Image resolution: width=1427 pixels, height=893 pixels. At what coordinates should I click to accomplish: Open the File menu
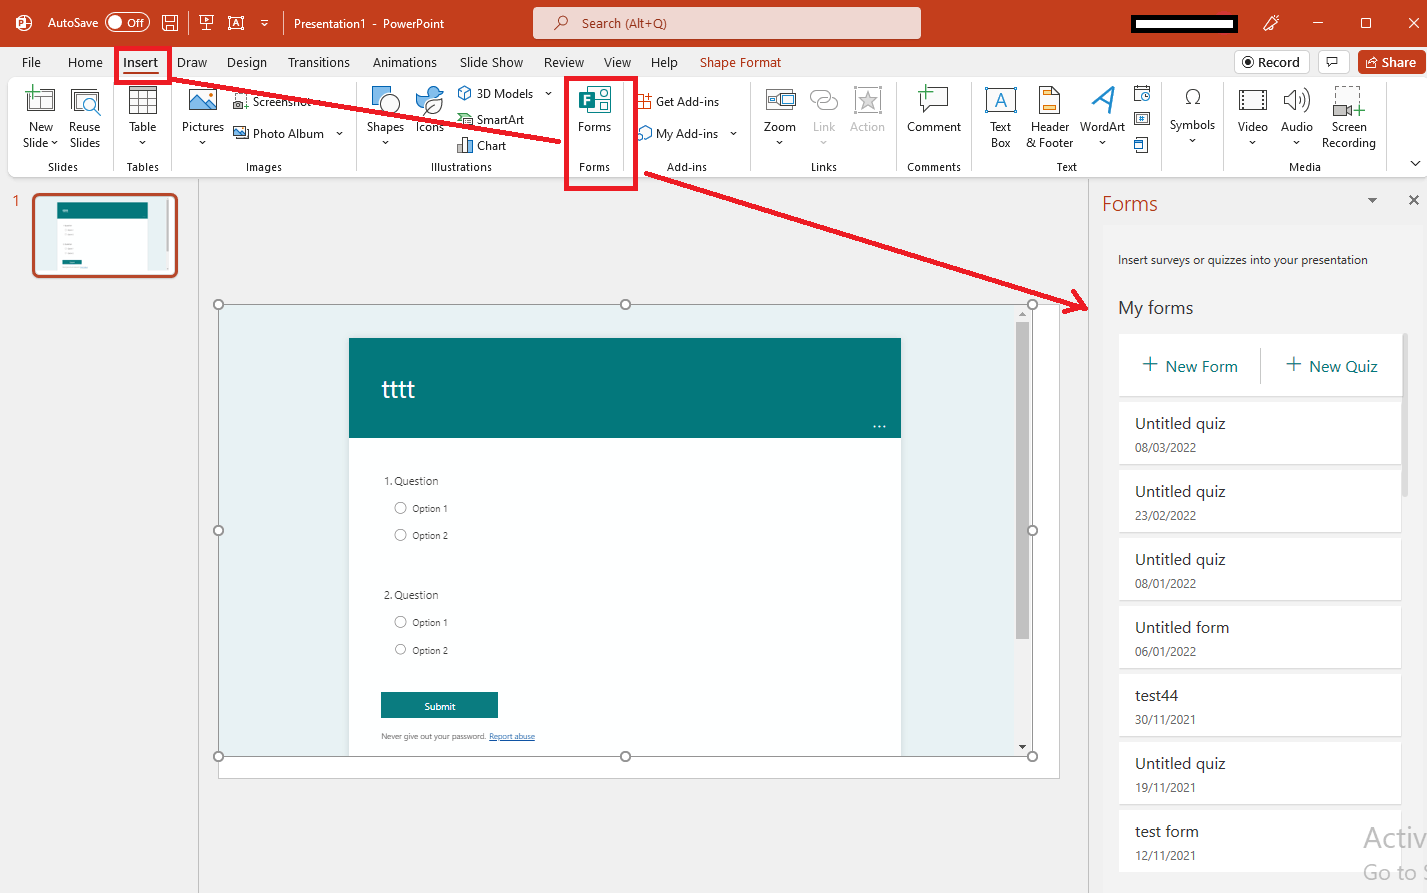(x=31, y=62)
